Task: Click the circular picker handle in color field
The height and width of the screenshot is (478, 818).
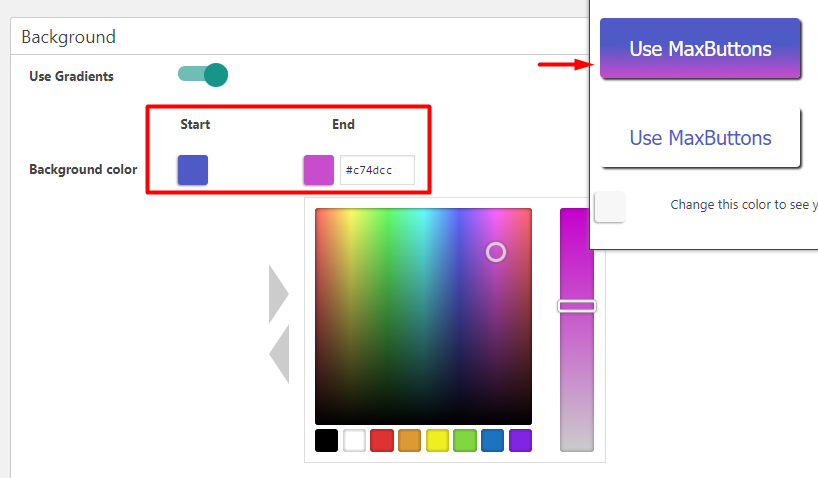Action: pos(496,252)
